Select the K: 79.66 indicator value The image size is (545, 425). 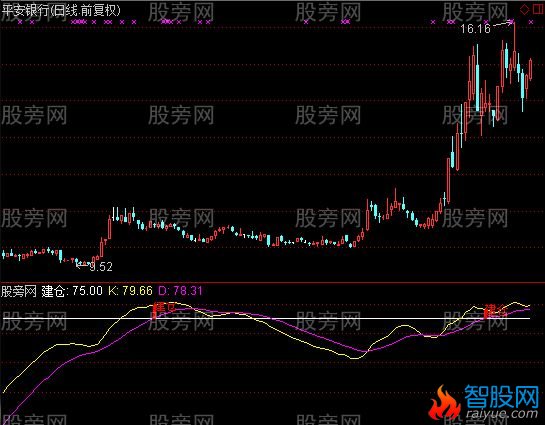[x=130, y=291]
